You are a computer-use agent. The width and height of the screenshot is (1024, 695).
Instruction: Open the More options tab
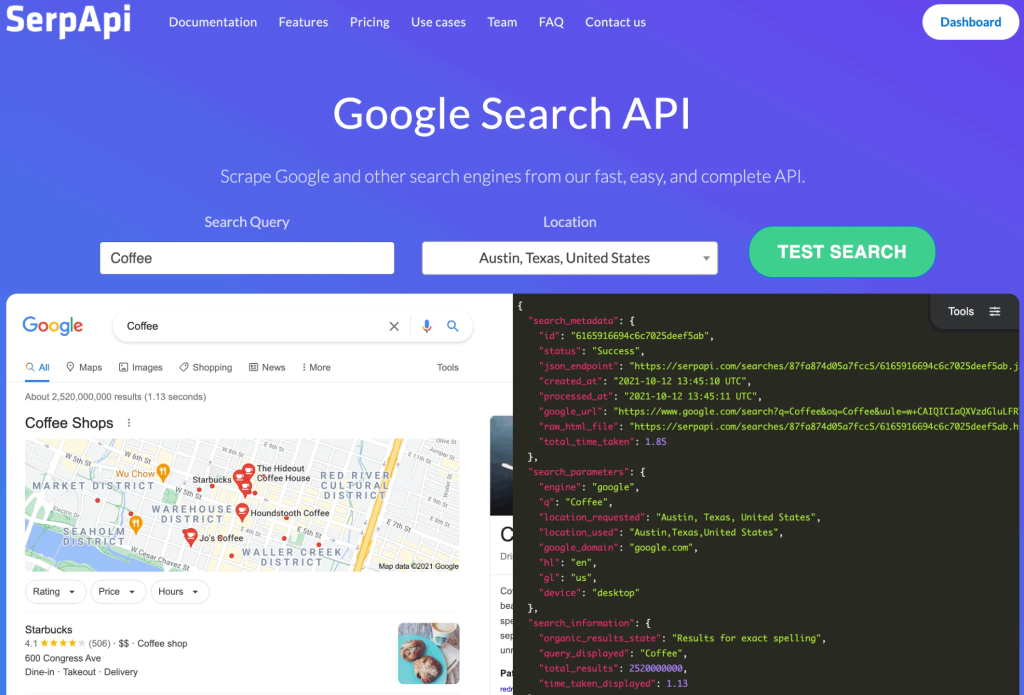click(x=316, y=367)
